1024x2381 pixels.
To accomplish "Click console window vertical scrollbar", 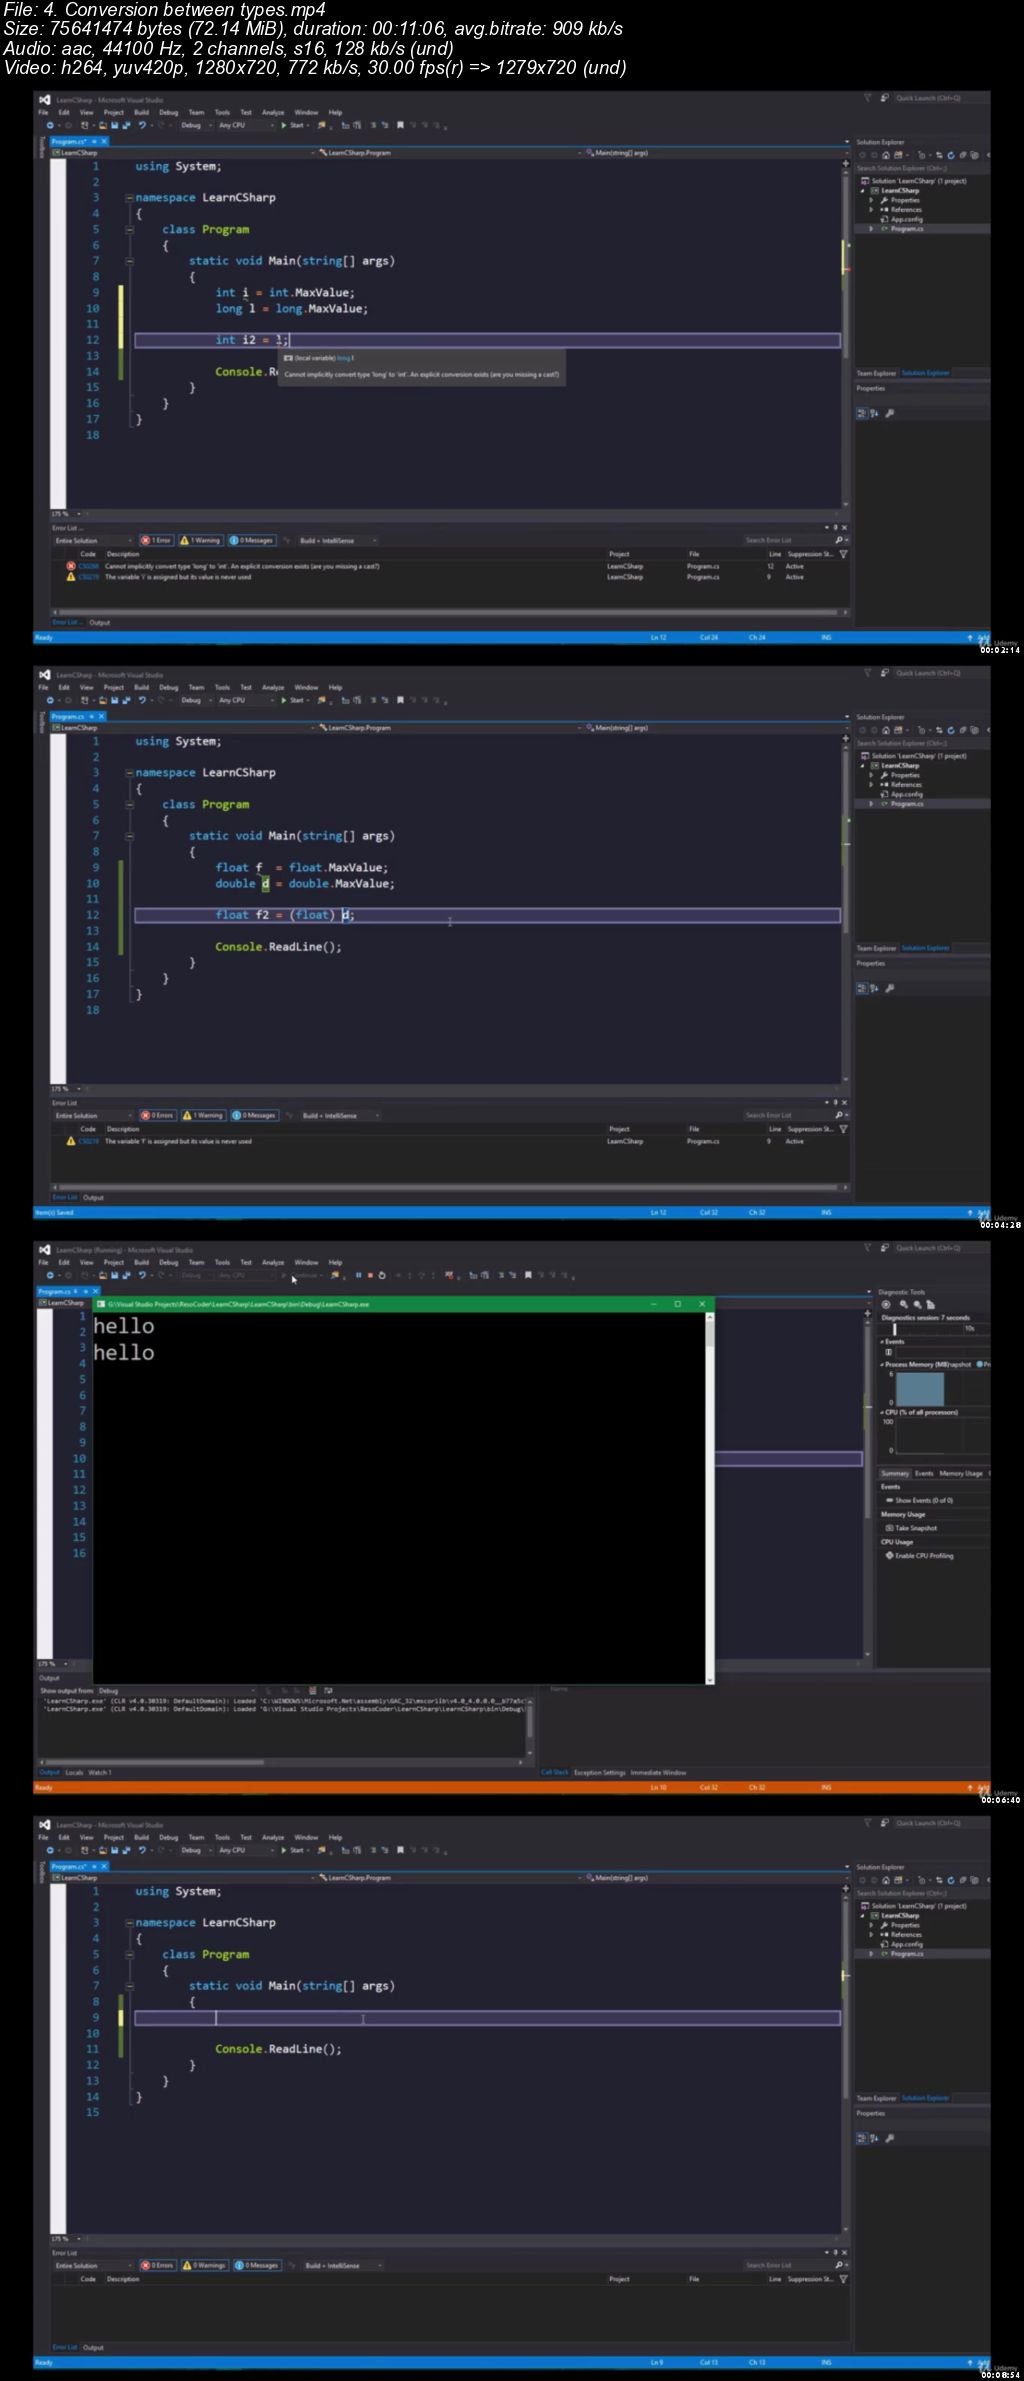I will tap(710, 1498).
